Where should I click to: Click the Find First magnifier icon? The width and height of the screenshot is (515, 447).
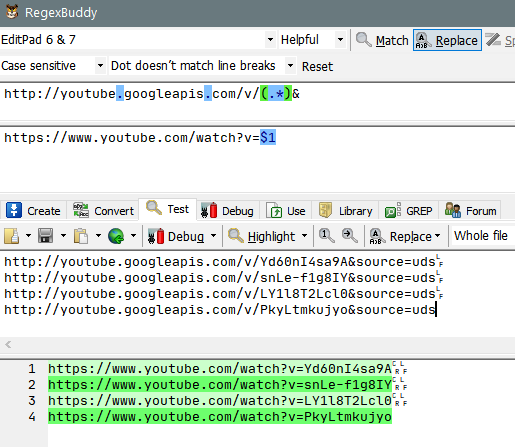coord(326,236)
